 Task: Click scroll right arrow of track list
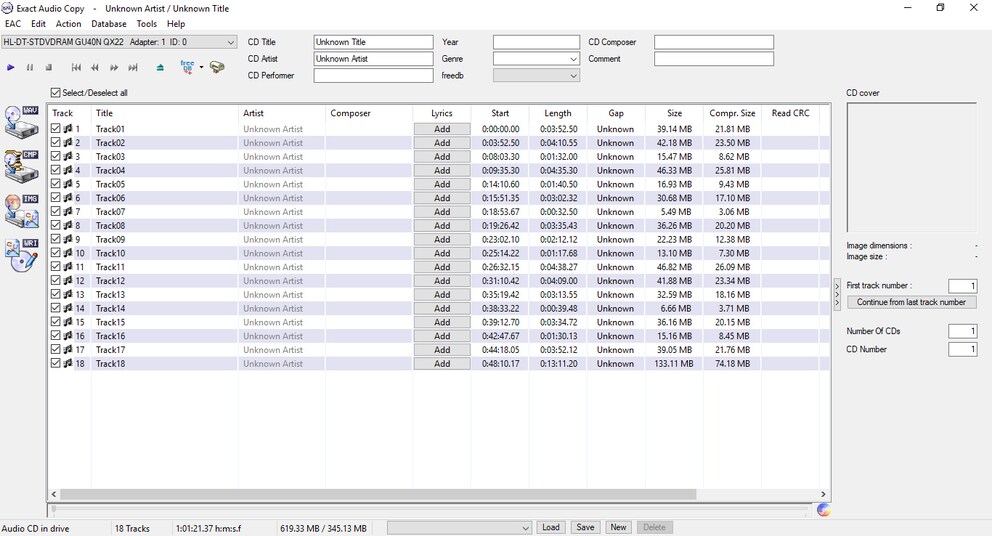pos(823,494)
